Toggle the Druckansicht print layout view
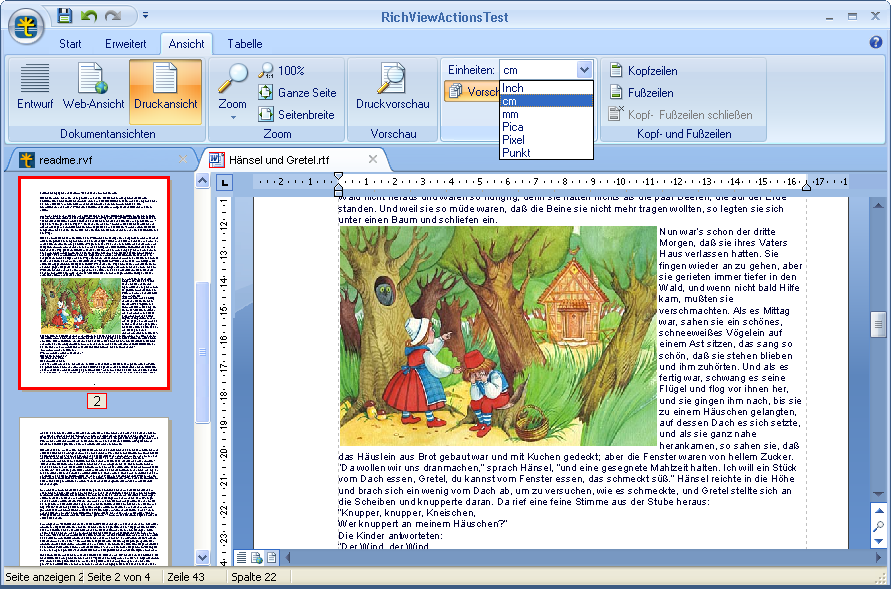Viewport: 891px width, 589px height. (x=165, y=87)
